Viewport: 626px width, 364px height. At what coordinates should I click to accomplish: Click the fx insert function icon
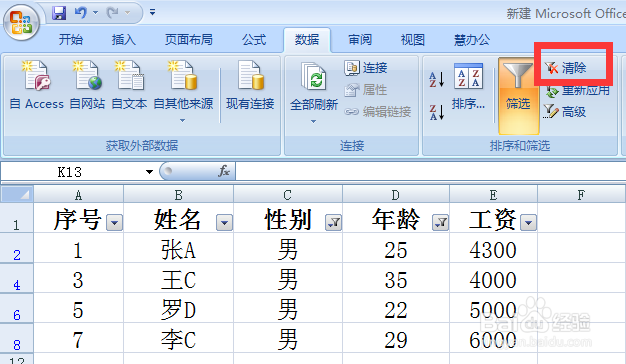click(x=224, y=171)
